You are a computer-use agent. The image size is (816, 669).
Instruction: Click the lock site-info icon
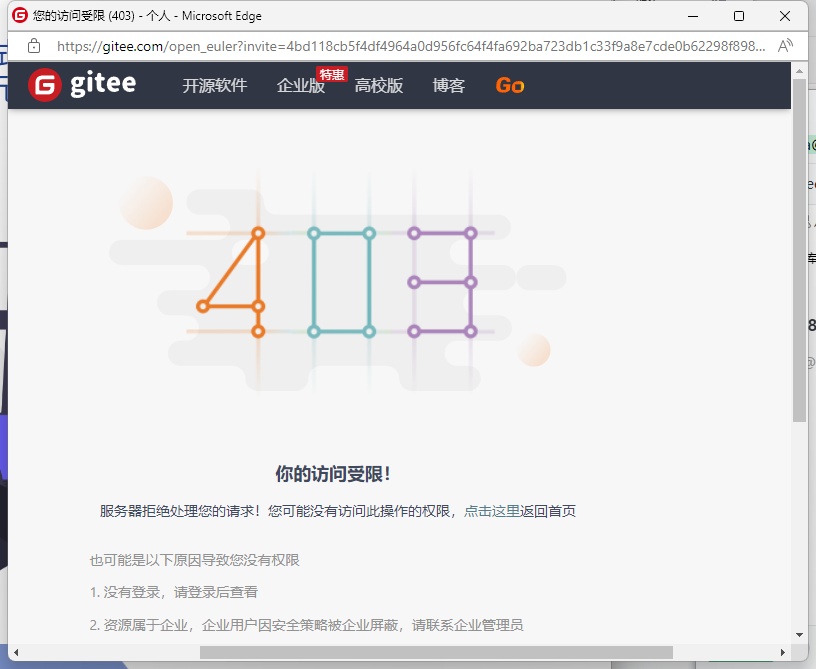34,46
